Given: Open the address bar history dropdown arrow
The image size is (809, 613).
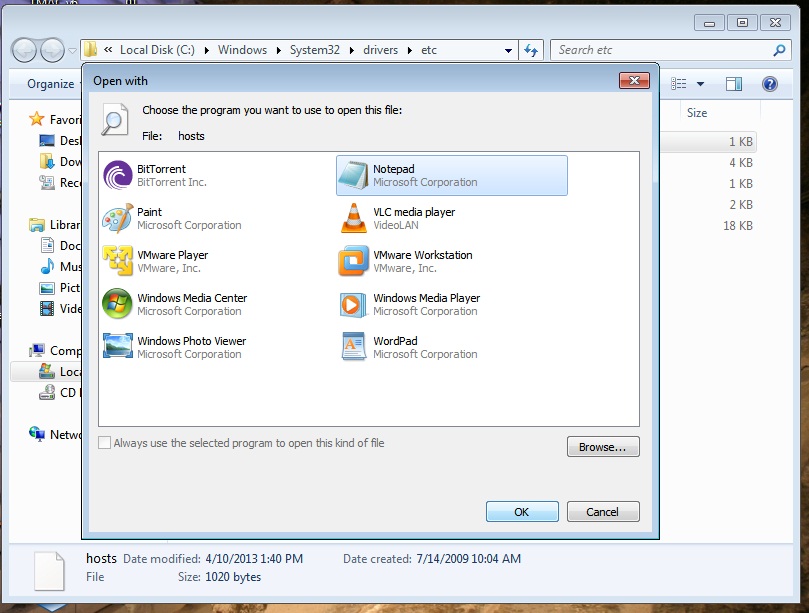Looking at the screenshot, I should 508,51.
